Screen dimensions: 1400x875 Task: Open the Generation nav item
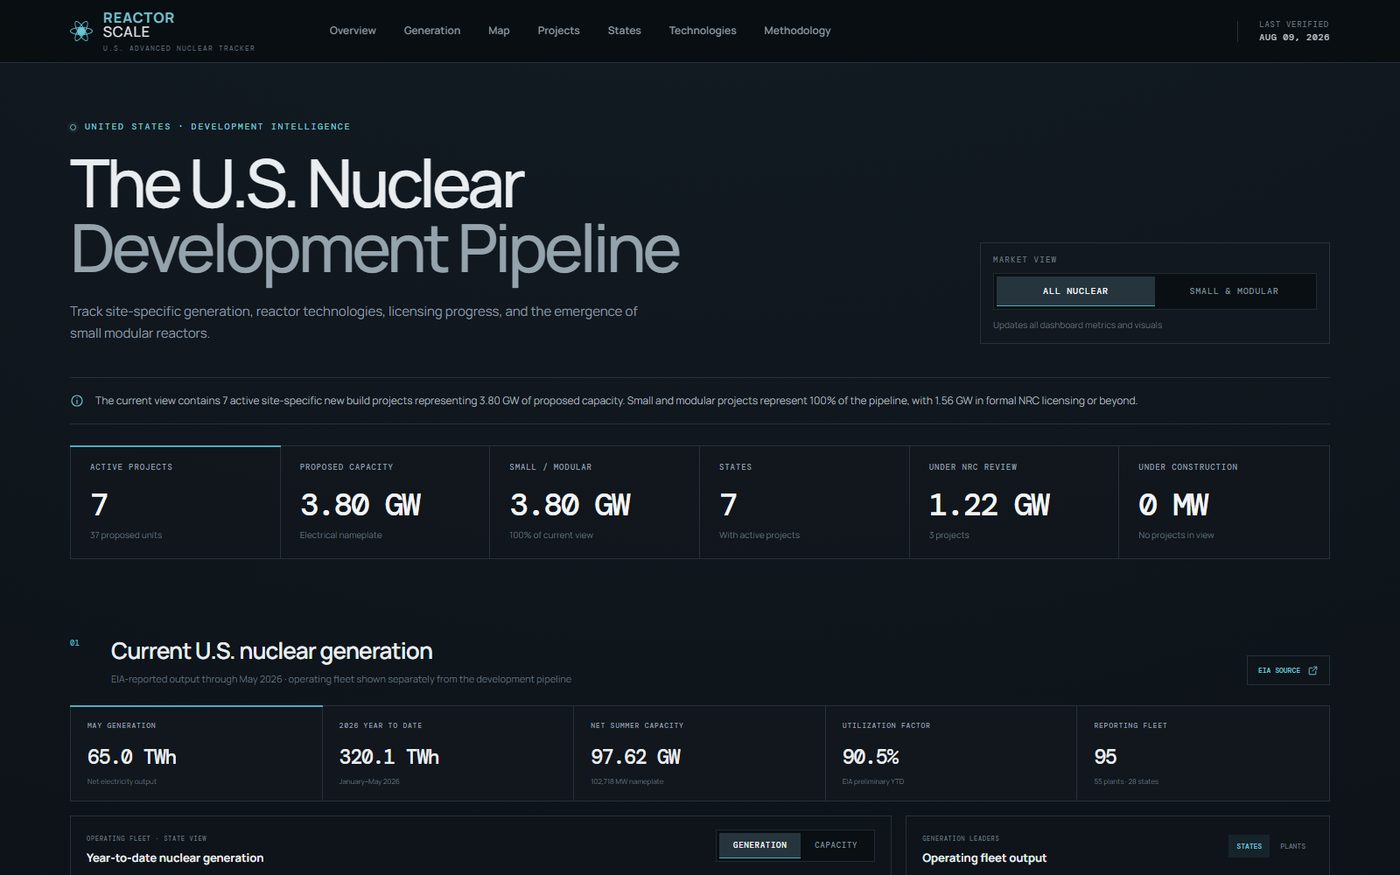click(432, 31)
